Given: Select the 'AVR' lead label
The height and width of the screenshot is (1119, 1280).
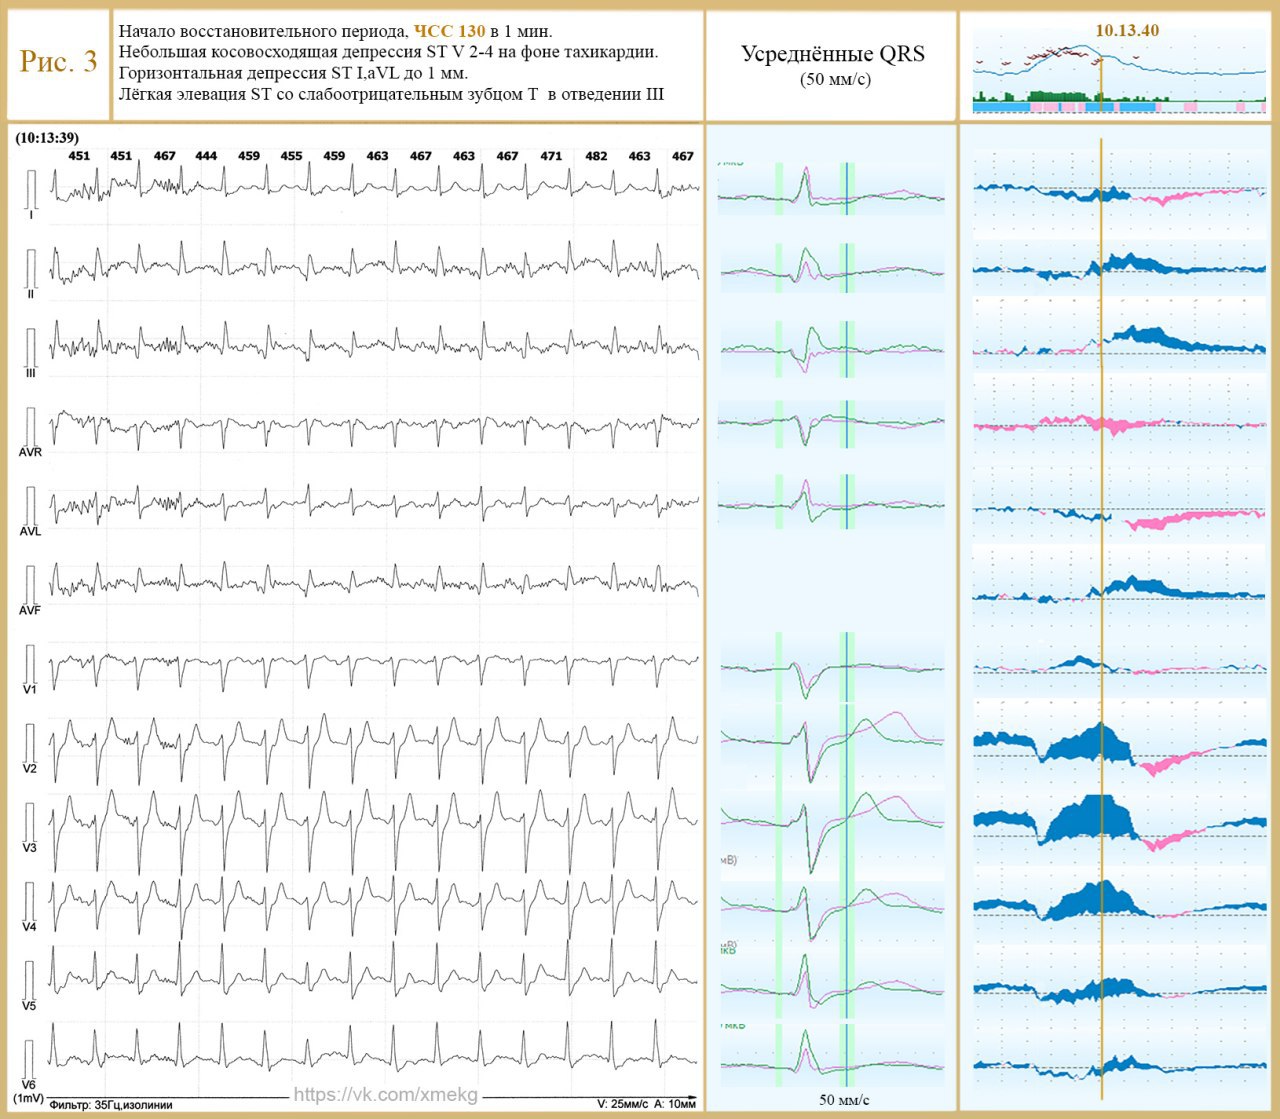Looking at the screenshot, I should [30, 452].
